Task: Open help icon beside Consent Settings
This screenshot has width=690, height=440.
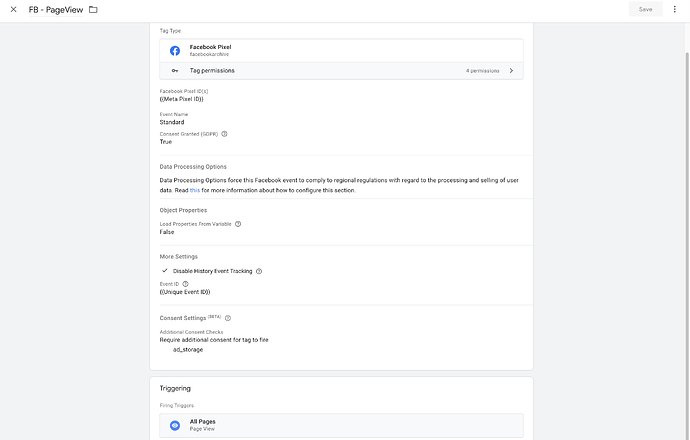Action: point(228,318)
